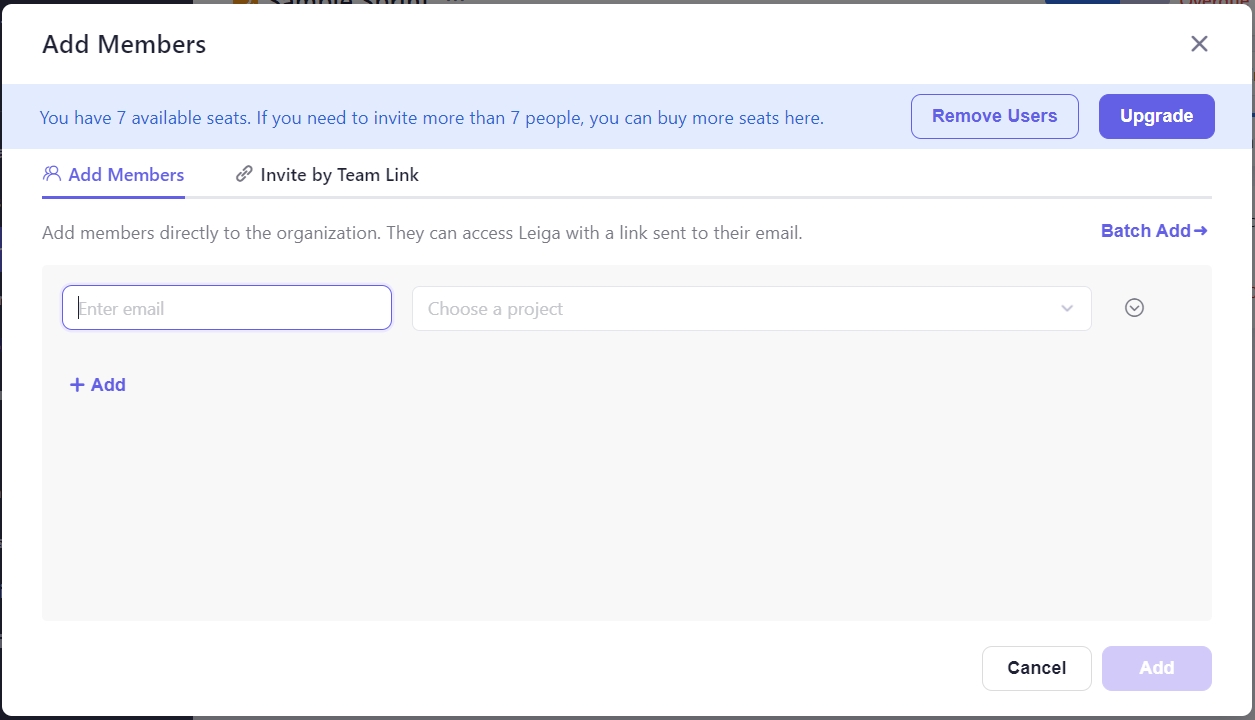
Task: Open the Invite by Team Link tab
Action: [339, 175]
